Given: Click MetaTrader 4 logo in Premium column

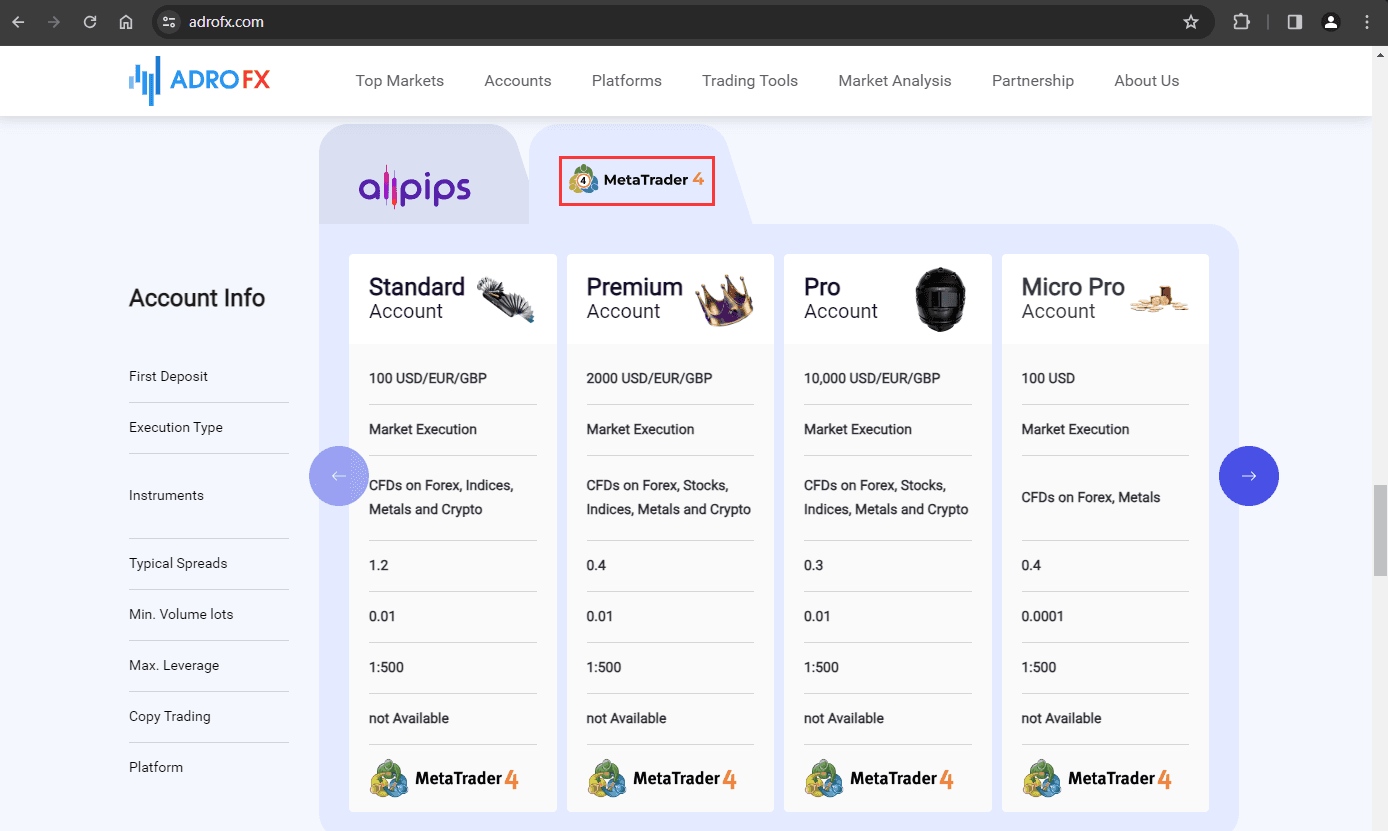Looking at the screenshot, I should 661,778.
